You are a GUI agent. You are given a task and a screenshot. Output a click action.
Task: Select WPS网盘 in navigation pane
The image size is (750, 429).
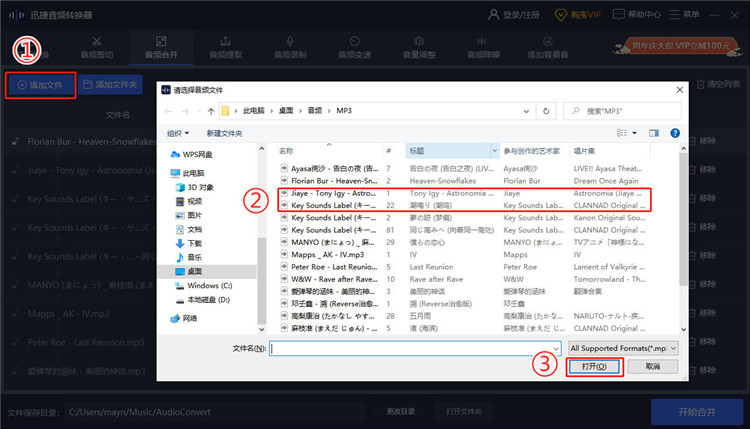coord(192,154)
